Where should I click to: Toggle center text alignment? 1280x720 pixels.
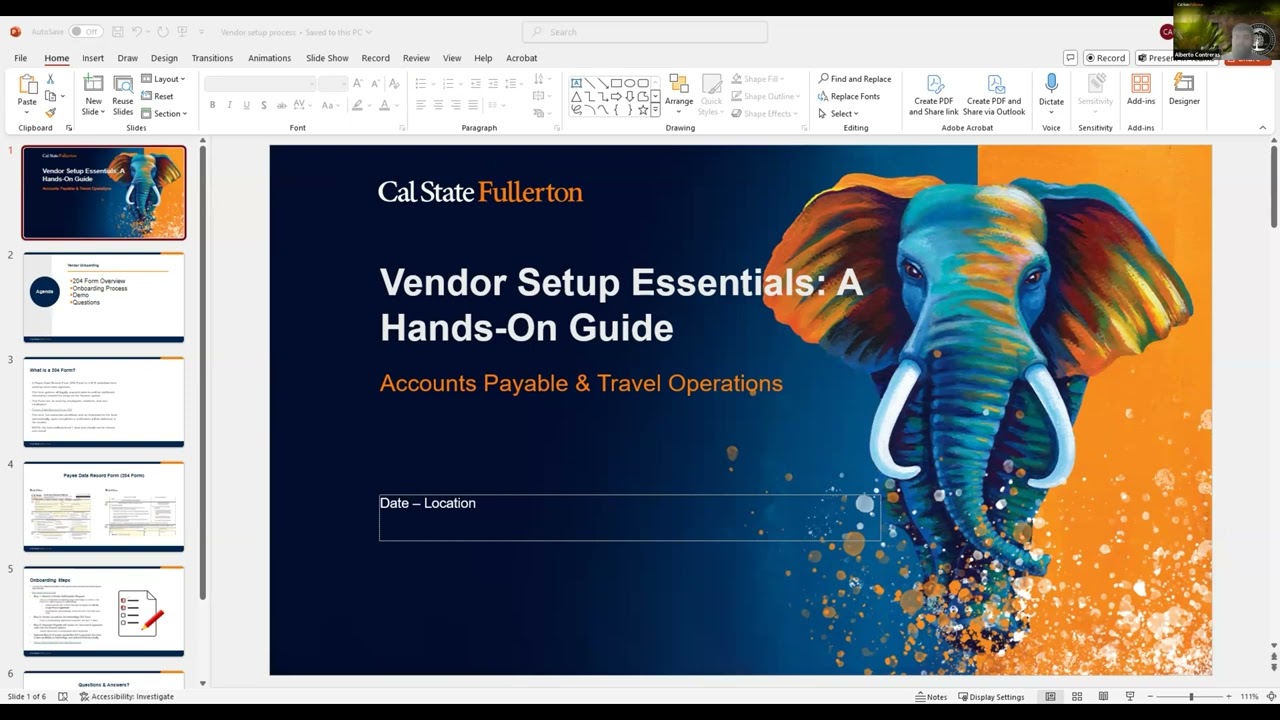(x=438, y=105)
